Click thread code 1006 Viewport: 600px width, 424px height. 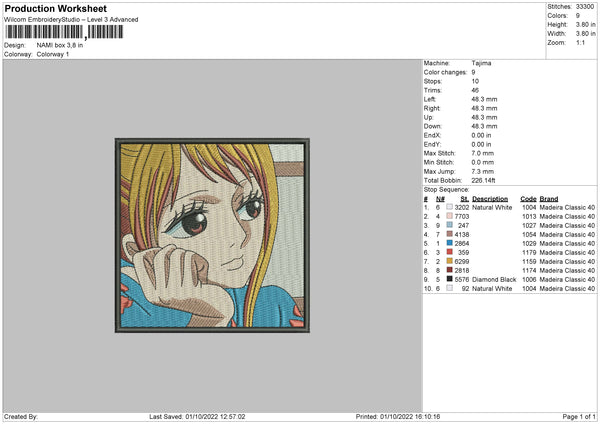tap(529, 280)
